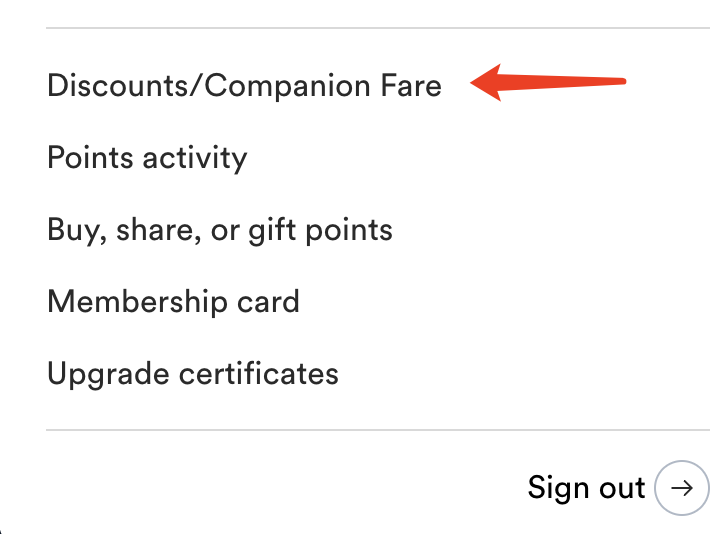The width and height of the screenshot is (726, 534).
Task: Click Buy, share, or gift points link
Action: (x=220, y=230)
